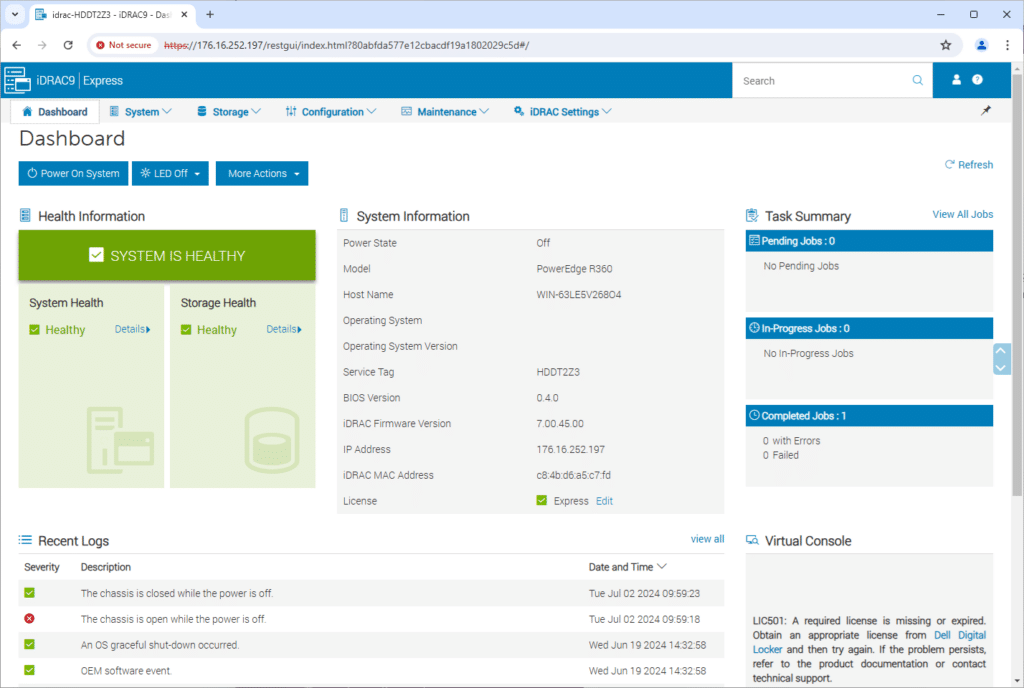This screenshot has width=1024, height=688.
Task: Click the pin icon in navigation bar
Action: pyautogui.click(x=986, y=111)
